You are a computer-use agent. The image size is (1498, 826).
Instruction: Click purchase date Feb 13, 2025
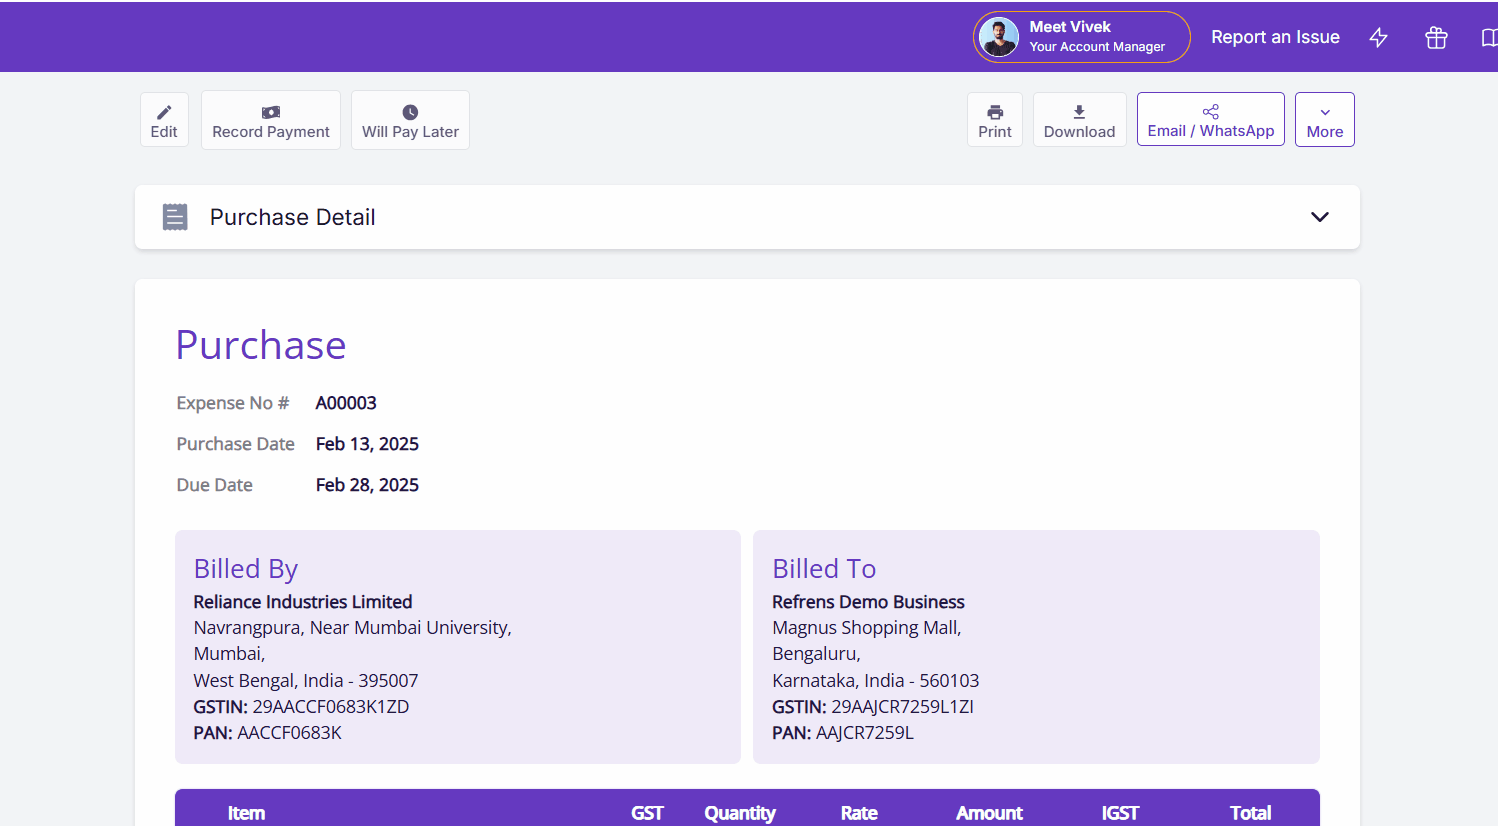[367, 444]
